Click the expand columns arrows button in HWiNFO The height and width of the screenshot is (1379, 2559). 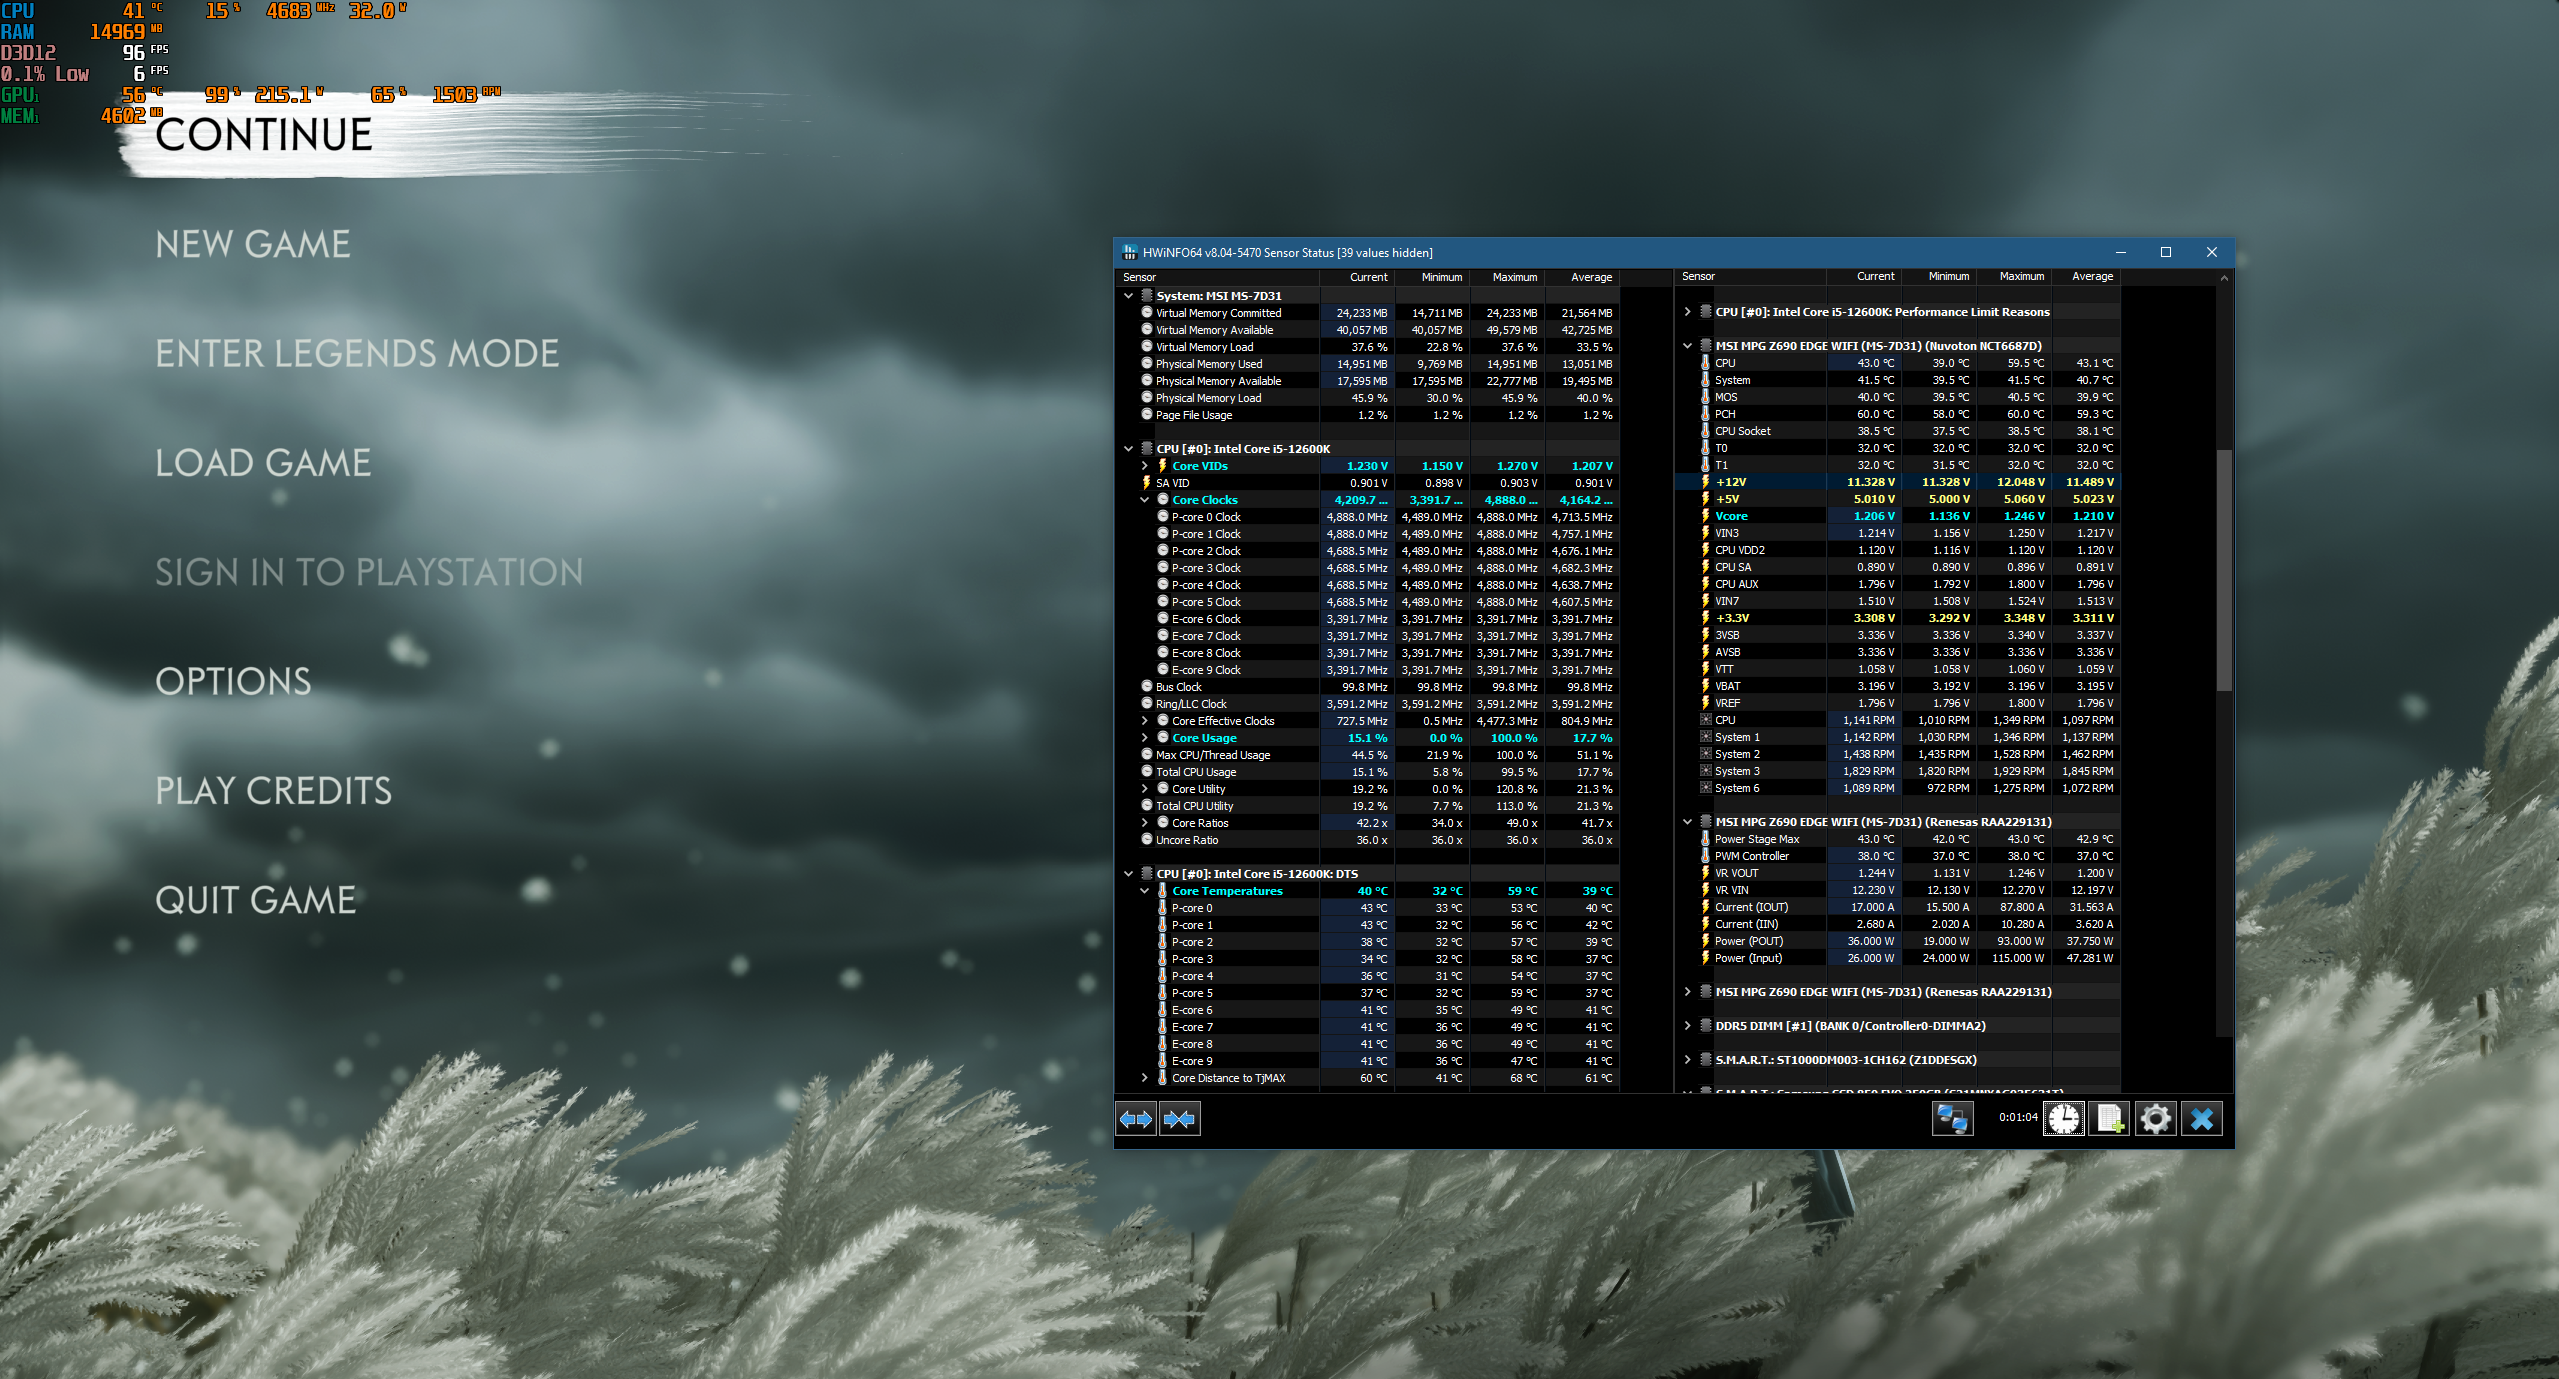coord(1136,1119)
